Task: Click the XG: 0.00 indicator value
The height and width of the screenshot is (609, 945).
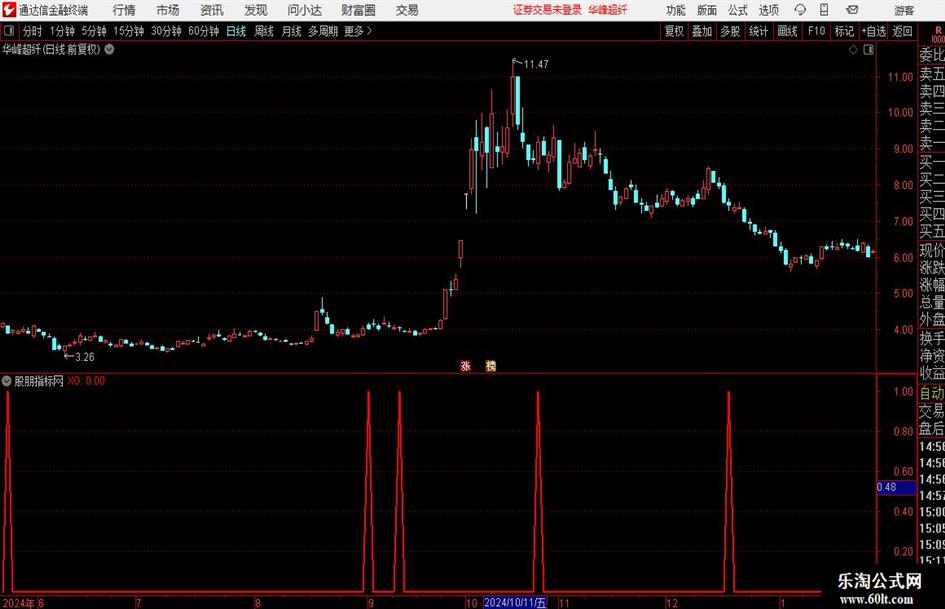Action: (x=86, y=381)
